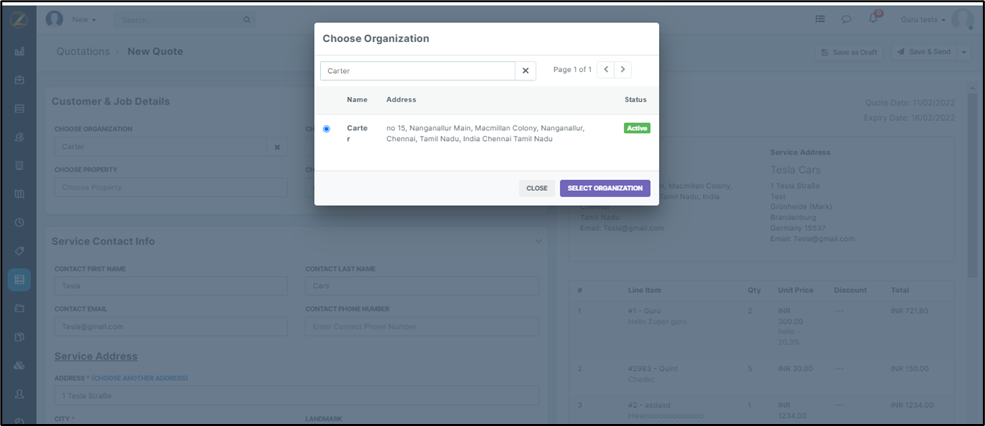Open the chat messages icon in header
985x426 pixels.
846,19
